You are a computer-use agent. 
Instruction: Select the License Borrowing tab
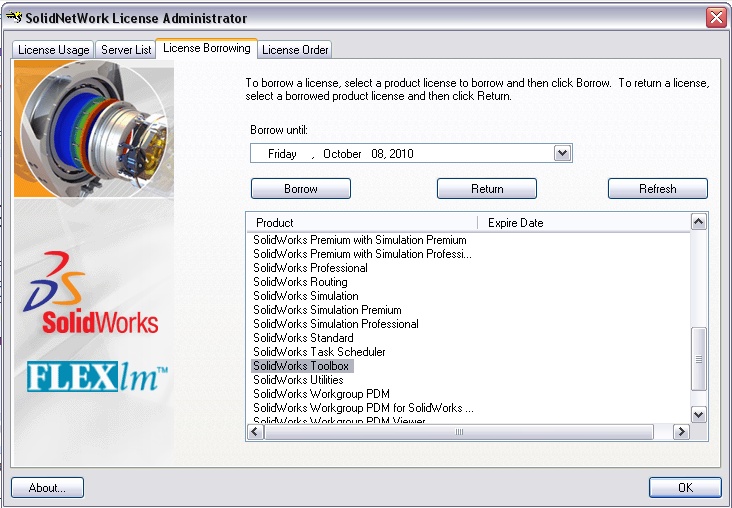(206, 48)
